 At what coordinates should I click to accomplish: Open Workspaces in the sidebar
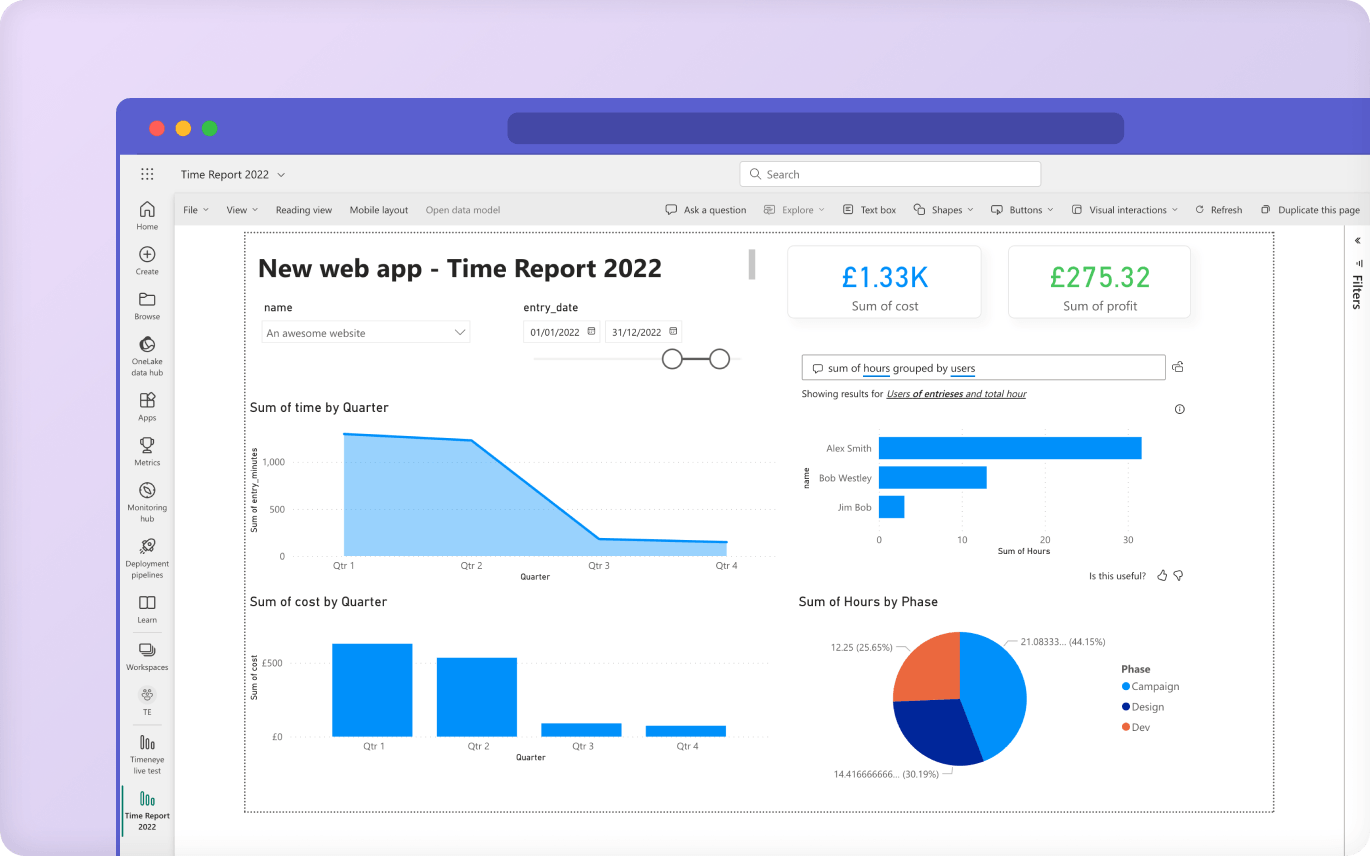pos(147,656)
